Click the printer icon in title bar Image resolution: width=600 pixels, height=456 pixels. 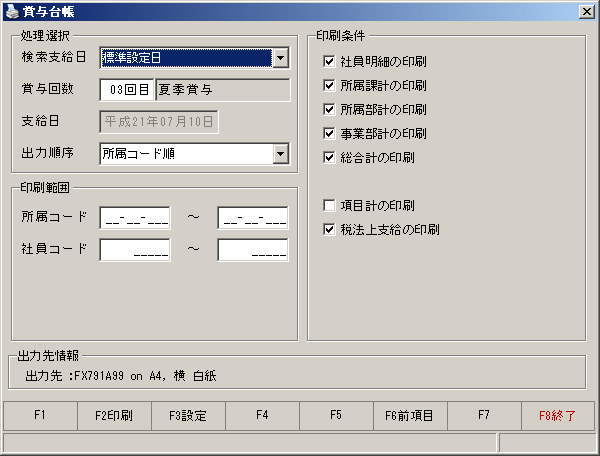tap(13, 11)
